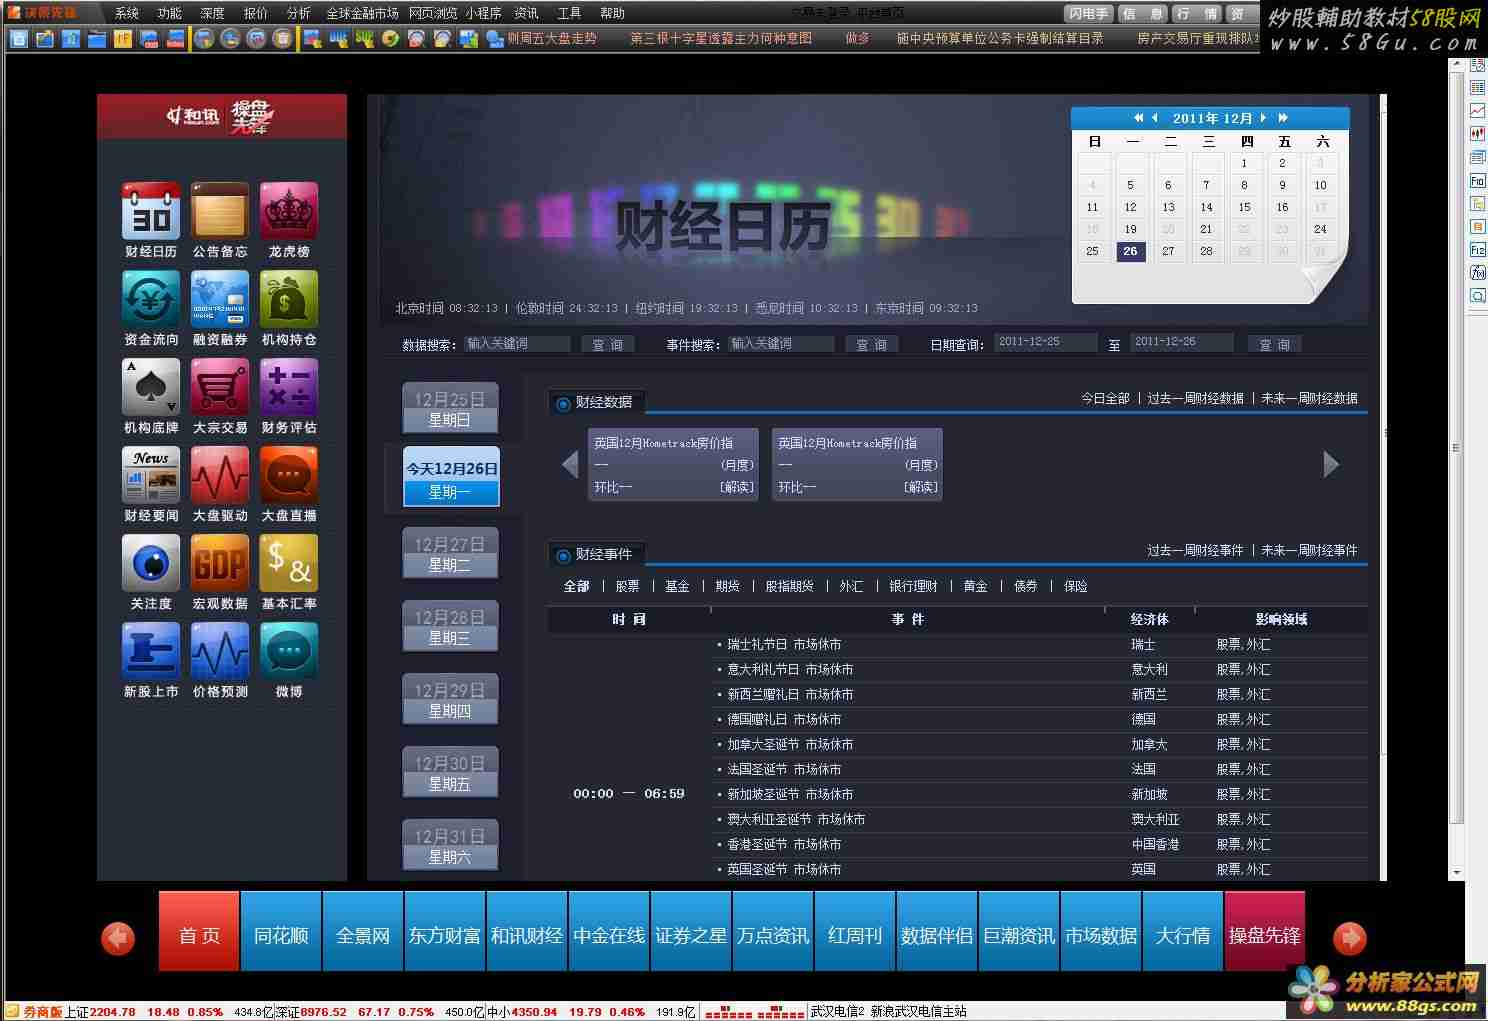
Task: Filter events by 外汇 category
Action: pos(851,586)
